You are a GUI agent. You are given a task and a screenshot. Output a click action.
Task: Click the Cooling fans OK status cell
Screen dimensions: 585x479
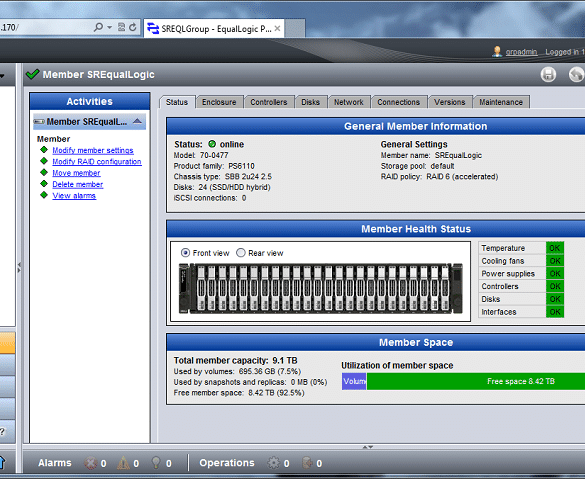555,261
